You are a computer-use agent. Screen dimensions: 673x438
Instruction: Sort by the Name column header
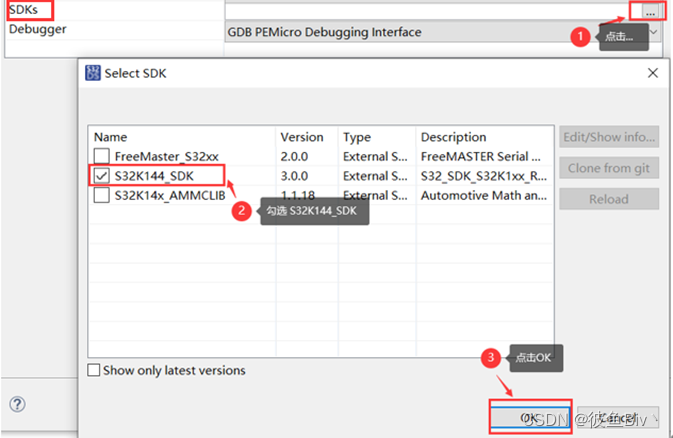[x=111, y=137]
